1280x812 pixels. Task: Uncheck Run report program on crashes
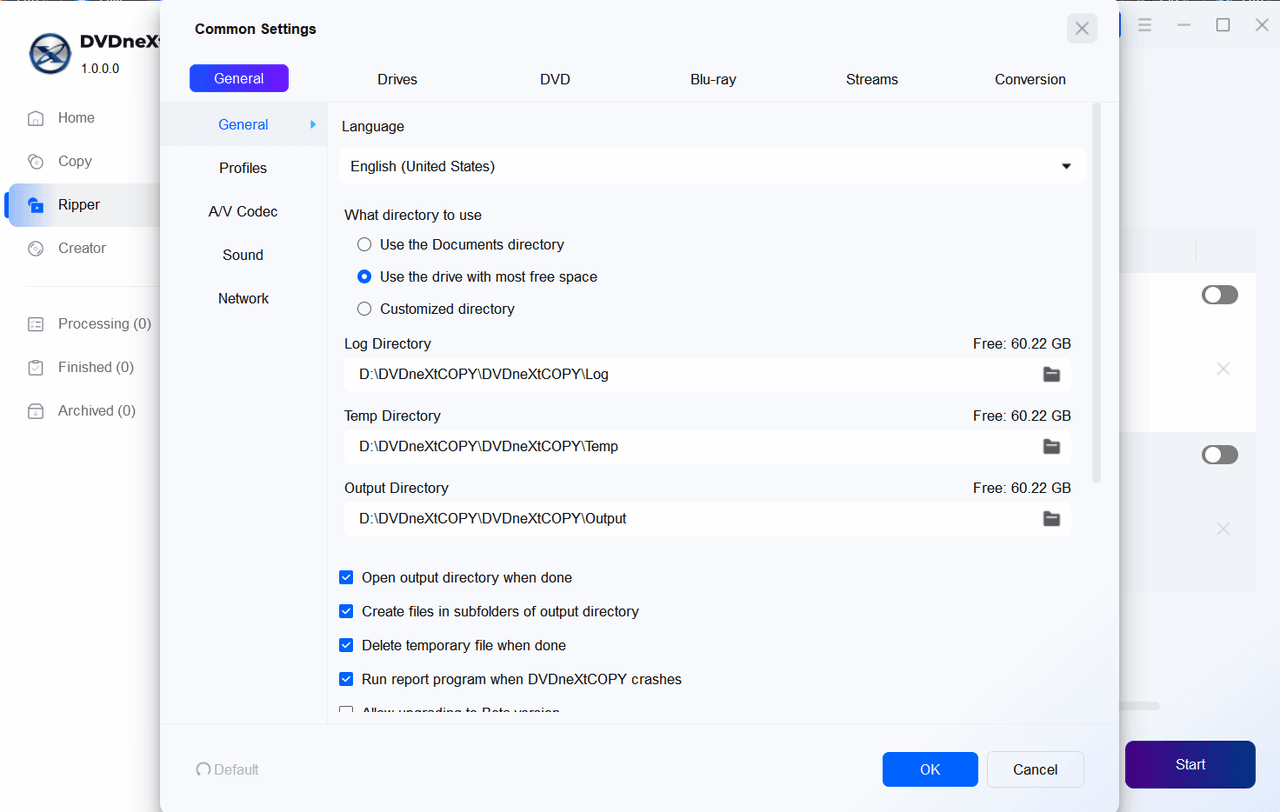pyautogui.click(x=346, y=679)
